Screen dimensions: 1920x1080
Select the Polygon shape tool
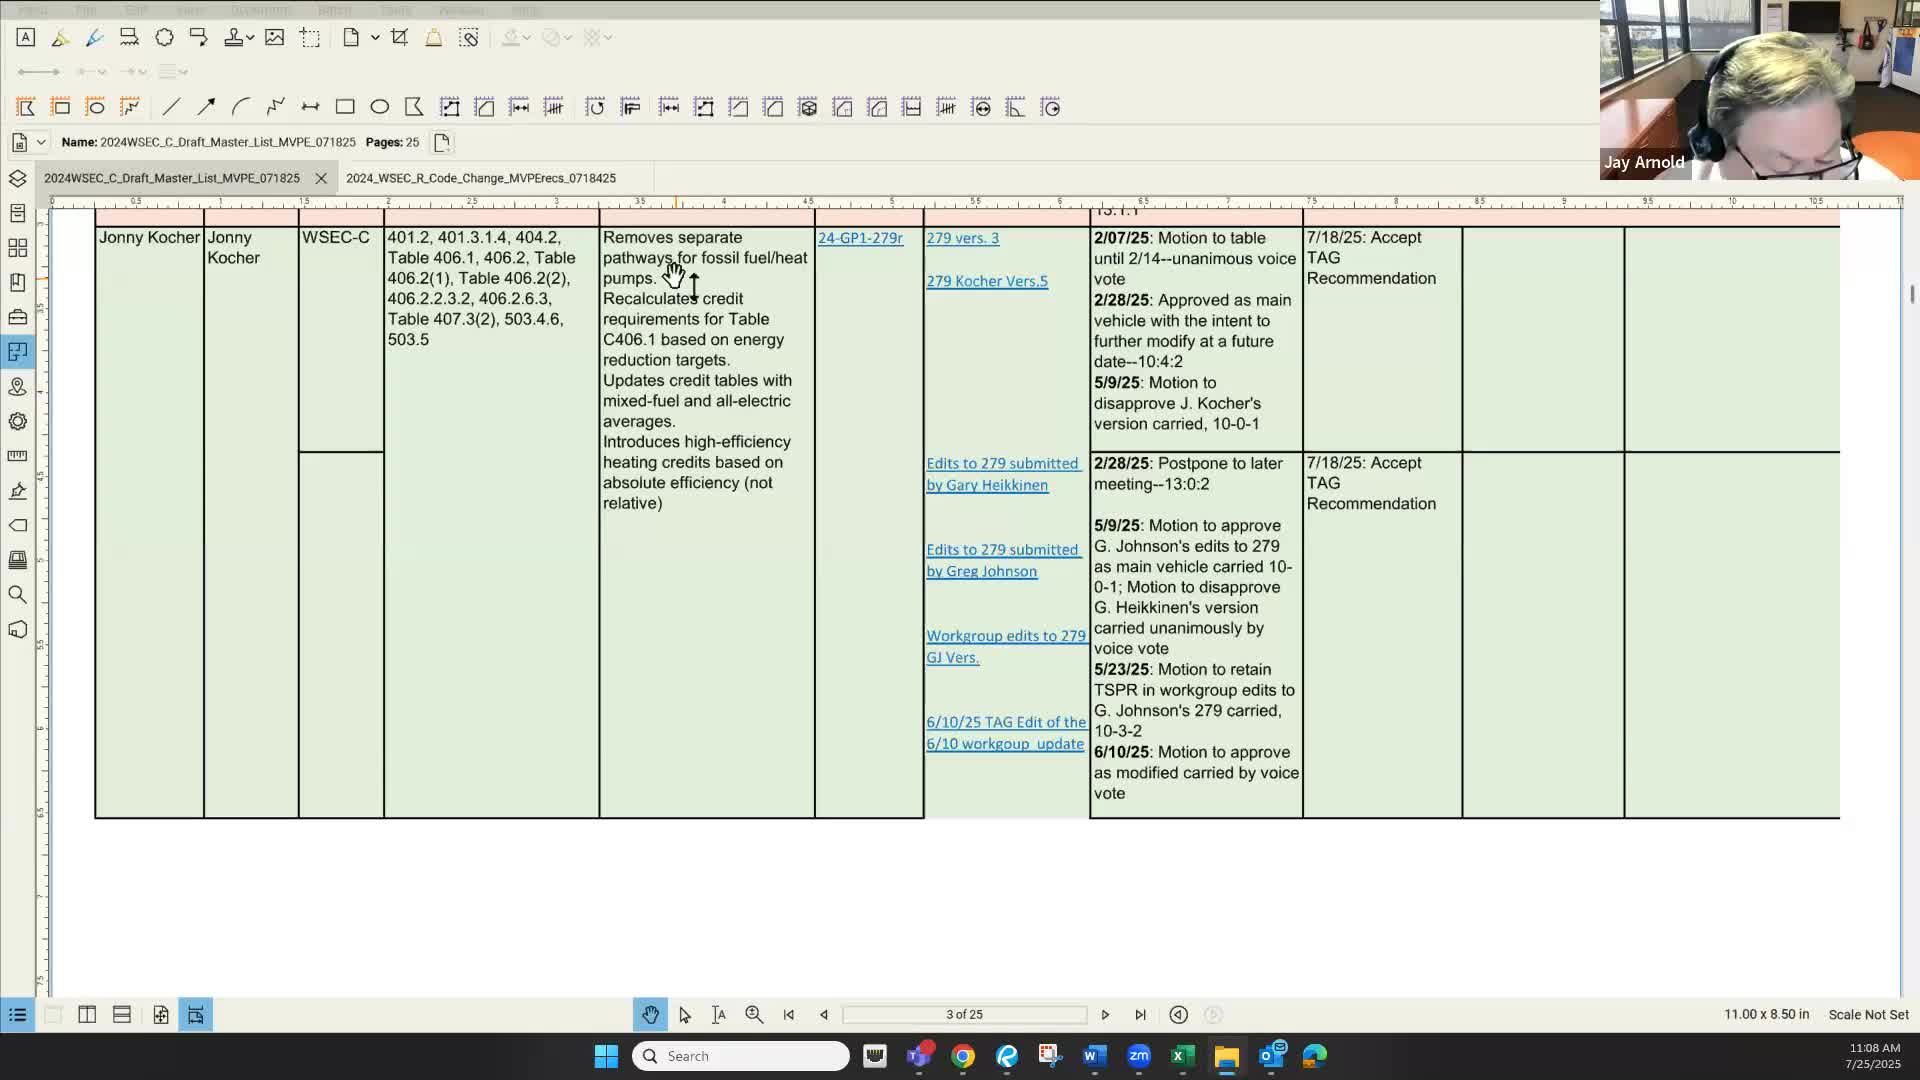point(414,107)
